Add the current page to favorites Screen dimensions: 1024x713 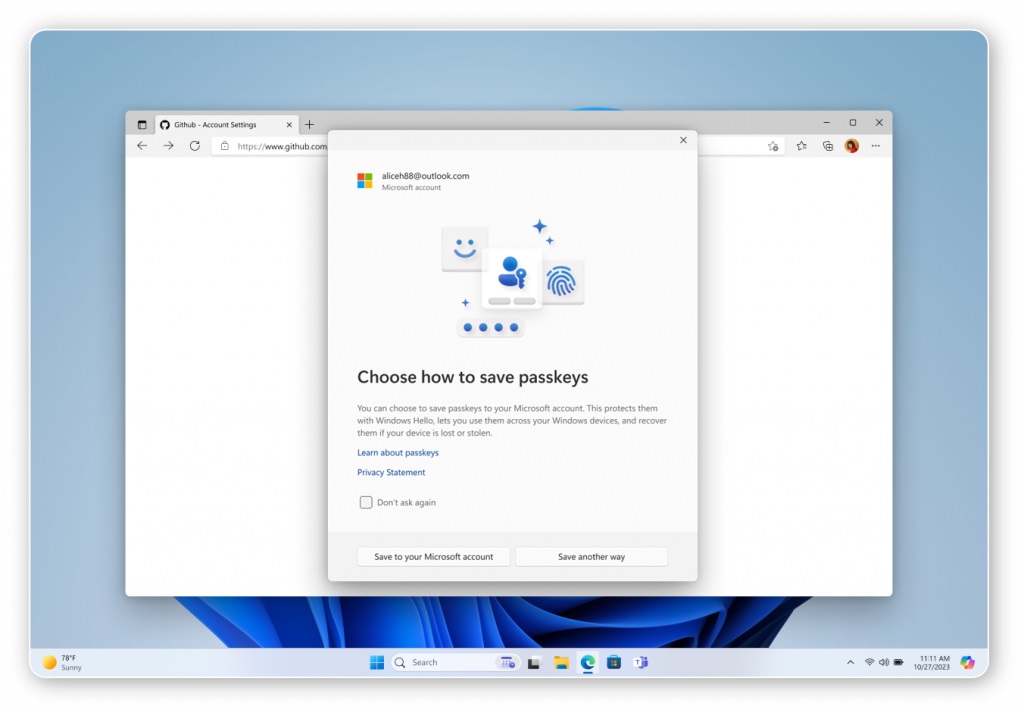(773, 146)
